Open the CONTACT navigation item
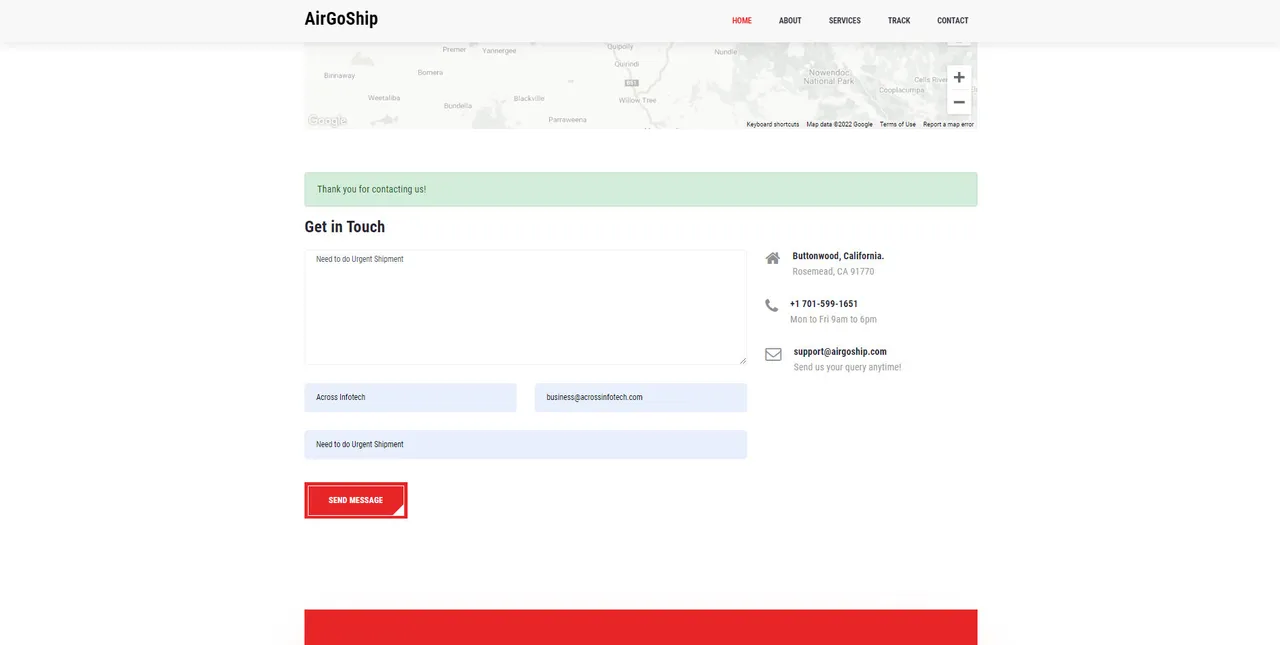Viewport: 1280px width, 645px height. [x=953, y=21]
